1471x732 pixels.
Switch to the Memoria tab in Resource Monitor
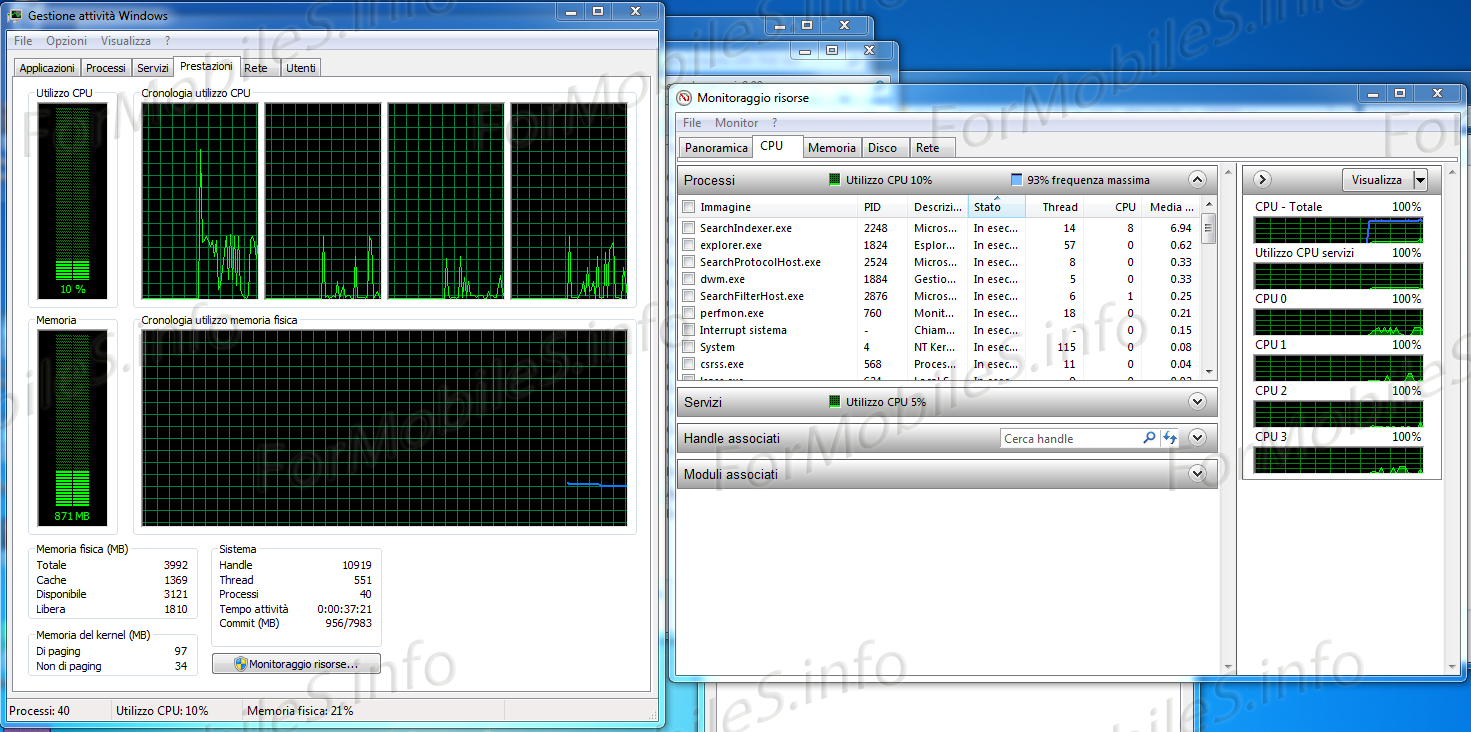tap(831, 148)
